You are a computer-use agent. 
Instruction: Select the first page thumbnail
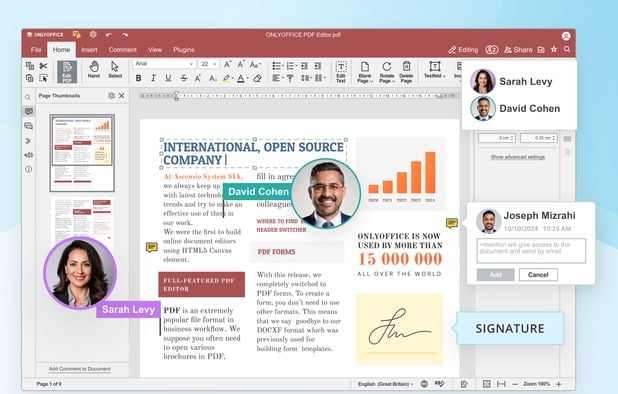pos(82,153)
